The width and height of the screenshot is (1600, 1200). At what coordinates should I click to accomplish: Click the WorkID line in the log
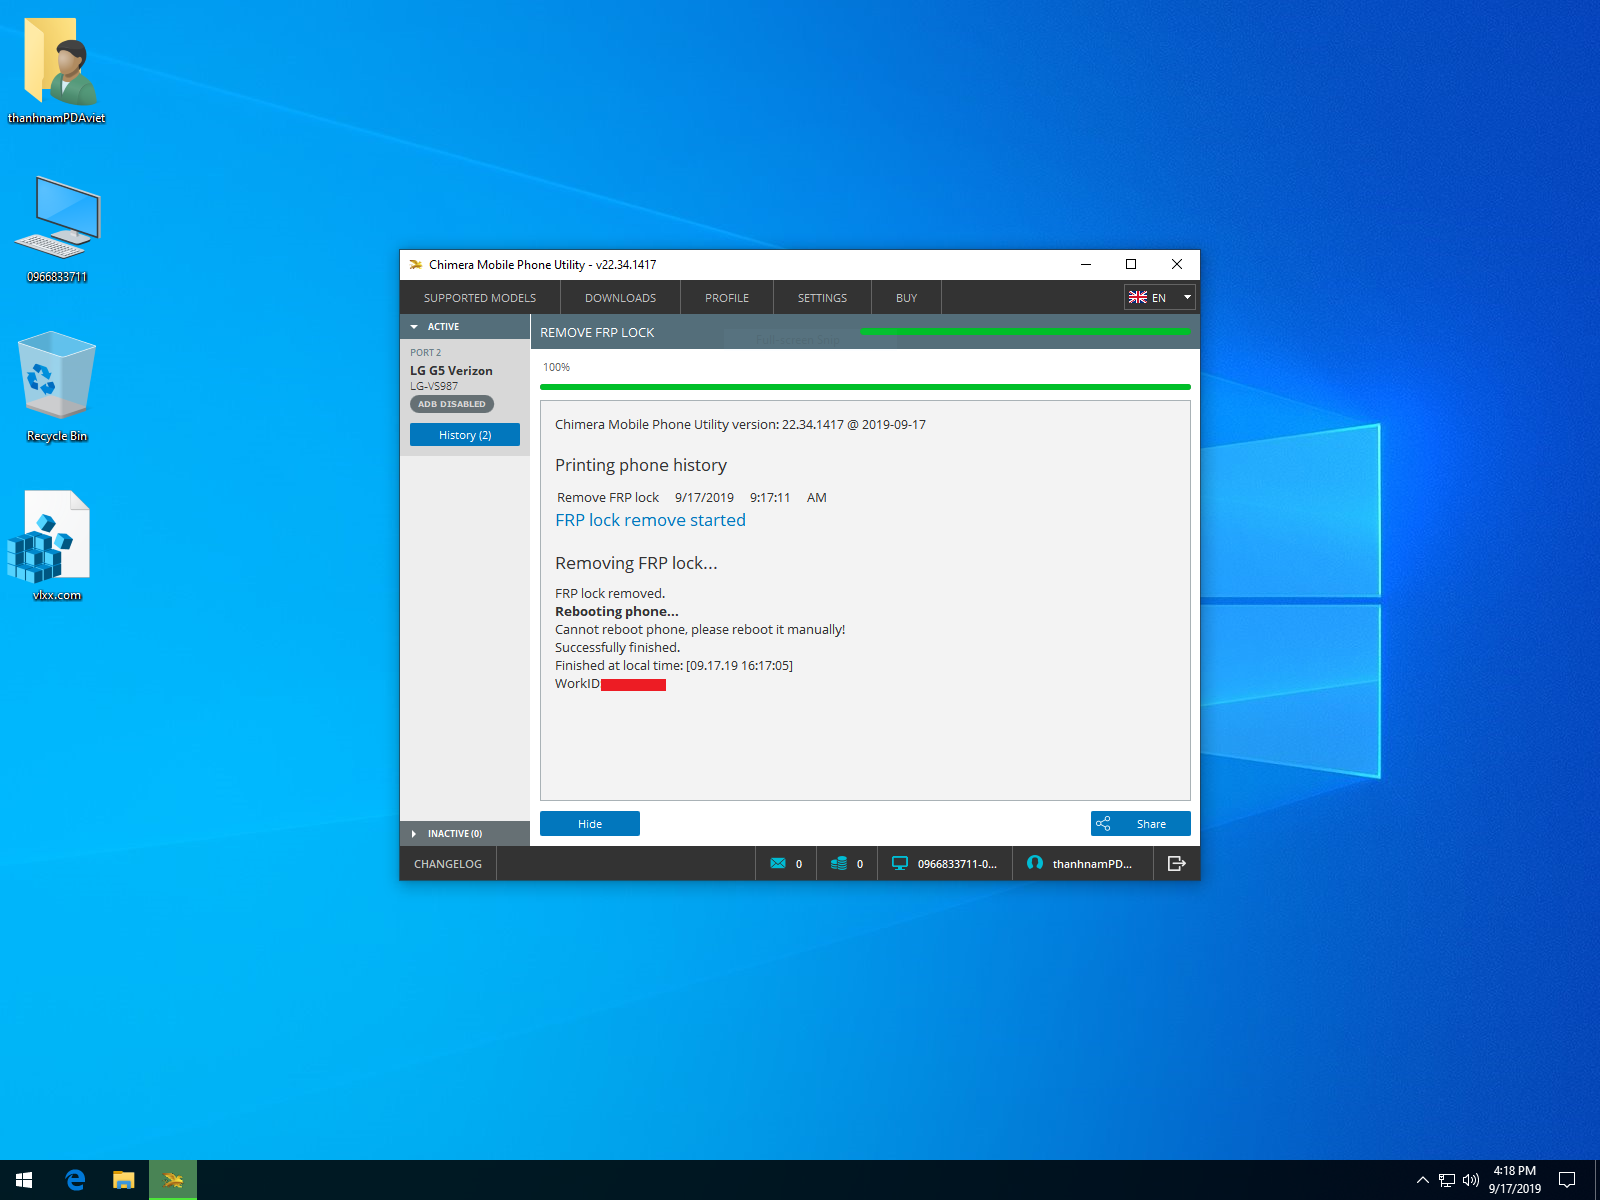click(610, 684)
